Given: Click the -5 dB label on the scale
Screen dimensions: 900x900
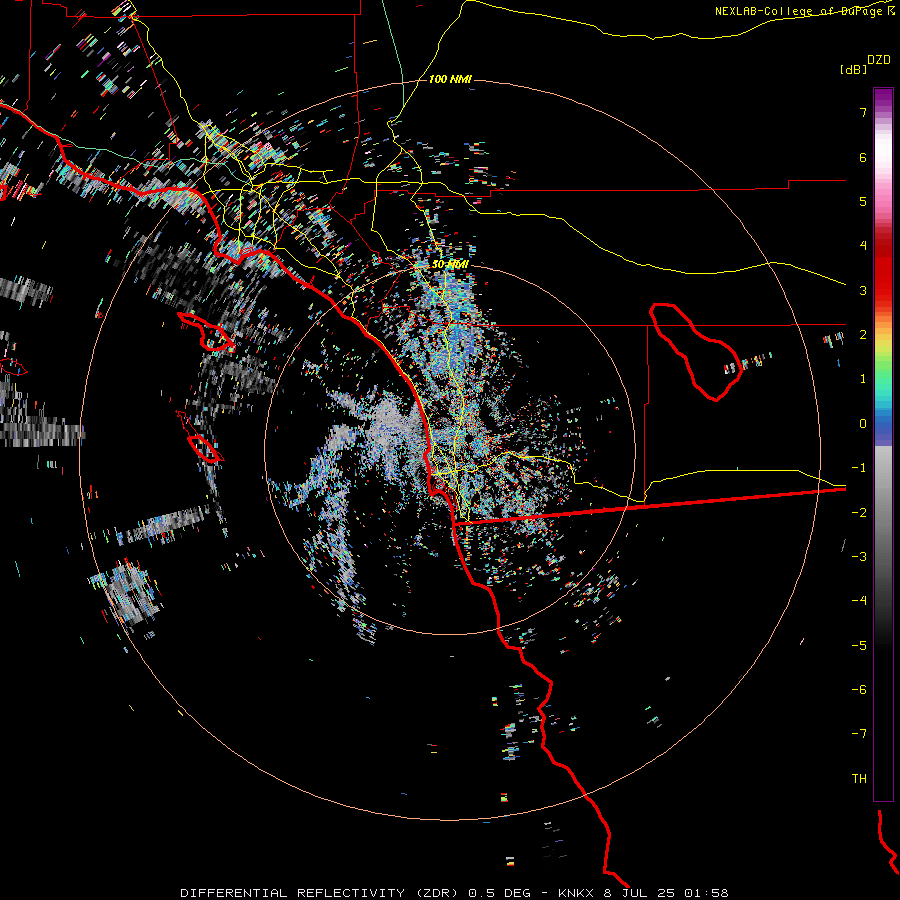Looking at the screenshot, I should (859, 646).
